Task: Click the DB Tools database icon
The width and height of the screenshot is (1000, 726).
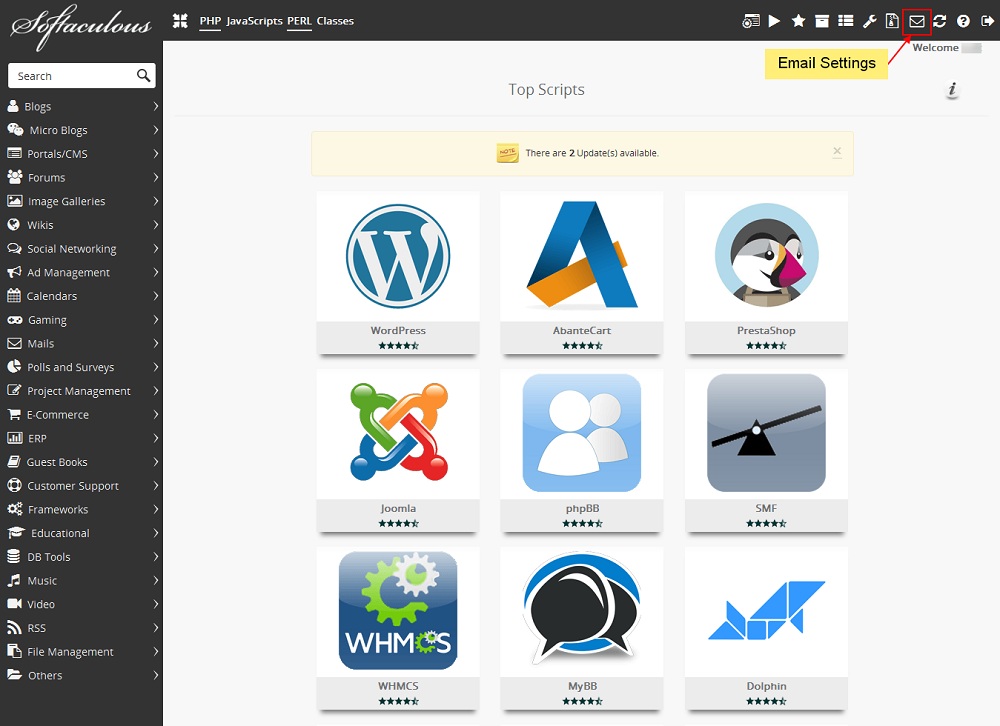Action: point(13,556)
